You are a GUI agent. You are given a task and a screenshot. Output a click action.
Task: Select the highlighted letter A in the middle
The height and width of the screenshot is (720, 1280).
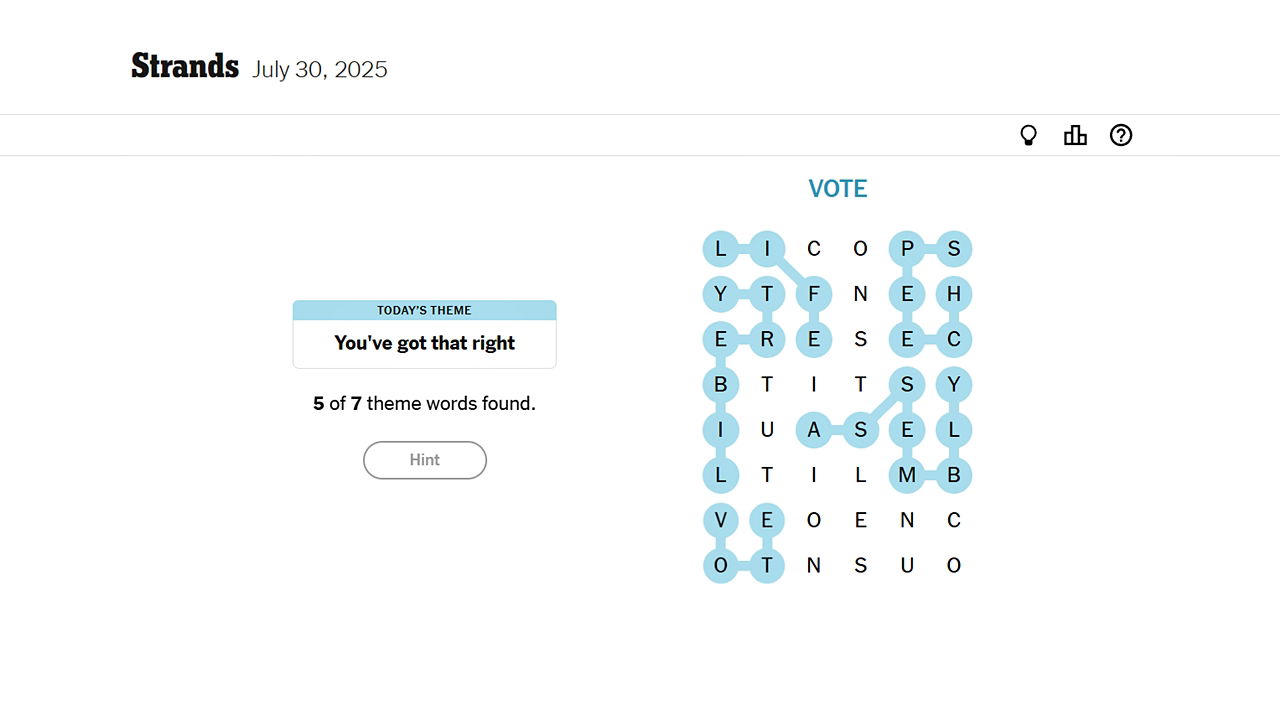[x=814, y=430]
